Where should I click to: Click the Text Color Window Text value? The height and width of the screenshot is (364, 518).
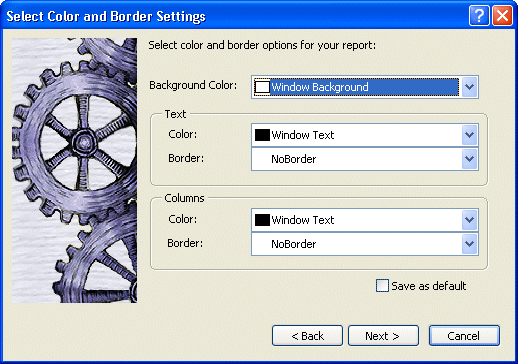[303, 135]
